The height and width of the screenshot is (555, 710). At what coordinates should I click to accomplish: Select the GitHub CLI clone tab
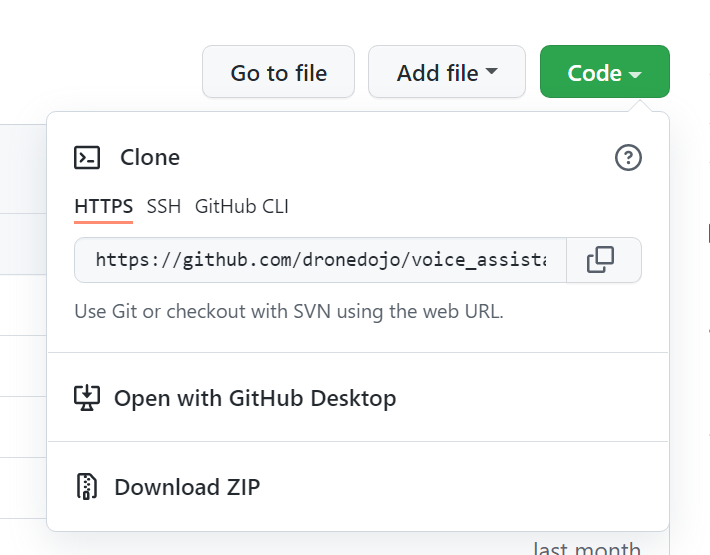(x=241, y=206)
